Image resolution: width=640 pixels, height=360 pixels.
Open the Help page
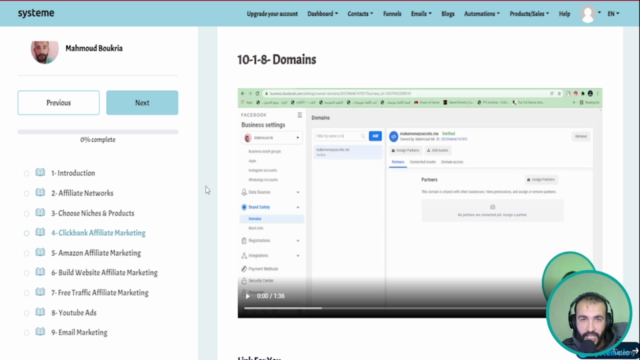[x=564, y=14]
